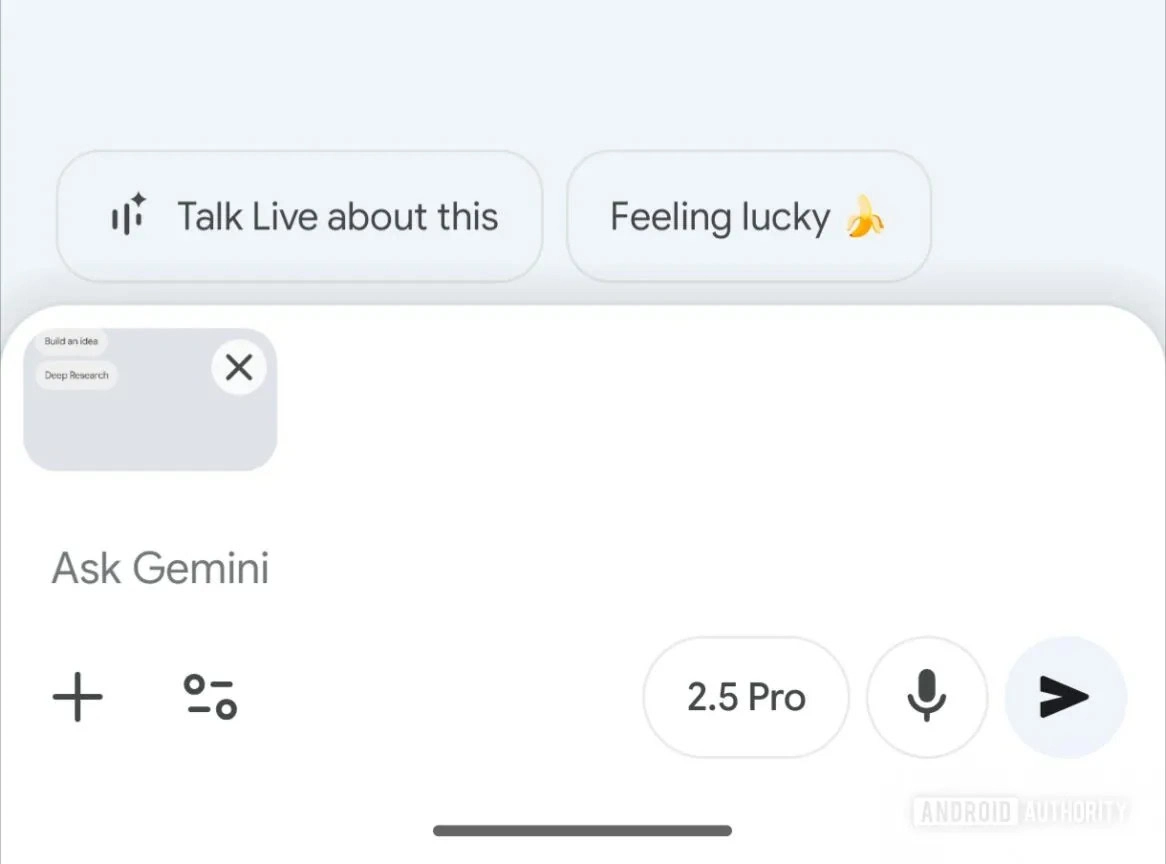Image resolution: width=1166 pixels, height=864 pixels.
Task: Expand tool options from the tune control
Action: pos(209,697)
